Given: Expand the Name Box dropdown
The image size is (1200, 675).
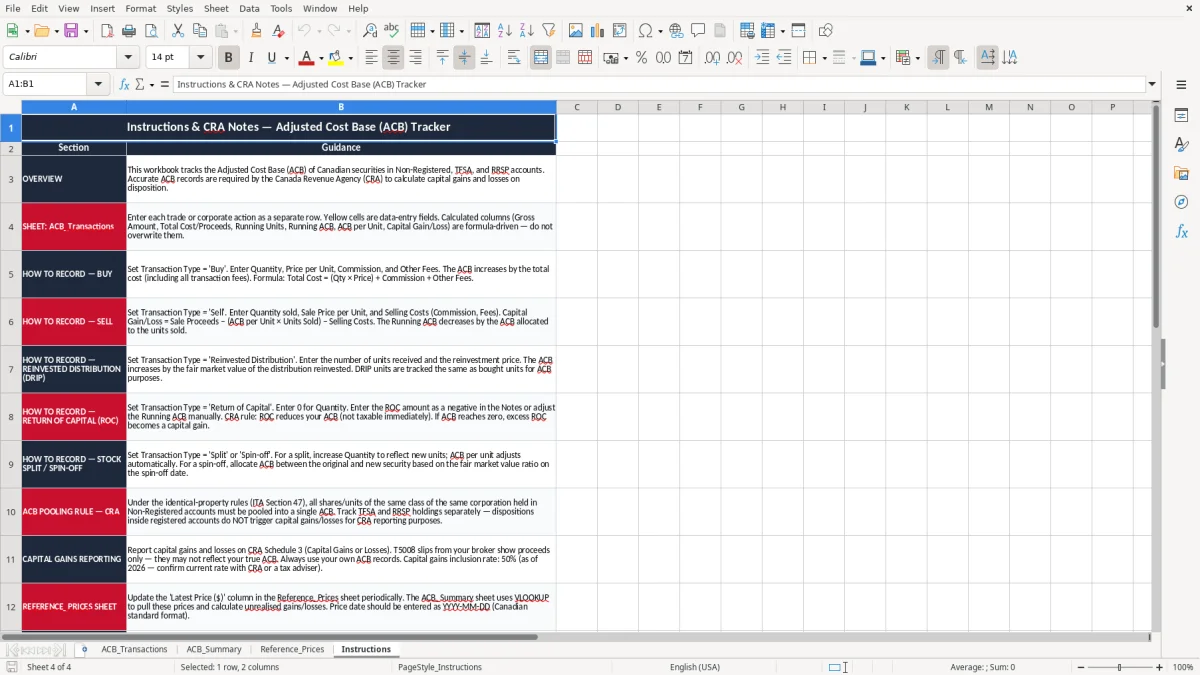Looking at the screenshot, I should click(x=98, y=84).
